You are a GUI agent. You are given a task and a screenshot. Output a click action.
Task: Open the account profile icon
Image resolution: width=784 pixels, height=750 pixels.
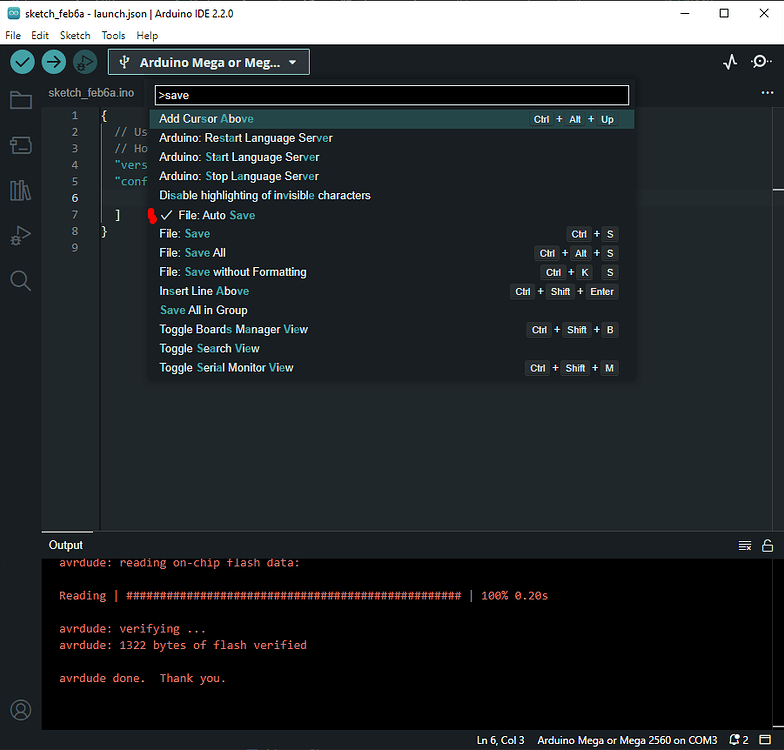(x=20, y=710)
